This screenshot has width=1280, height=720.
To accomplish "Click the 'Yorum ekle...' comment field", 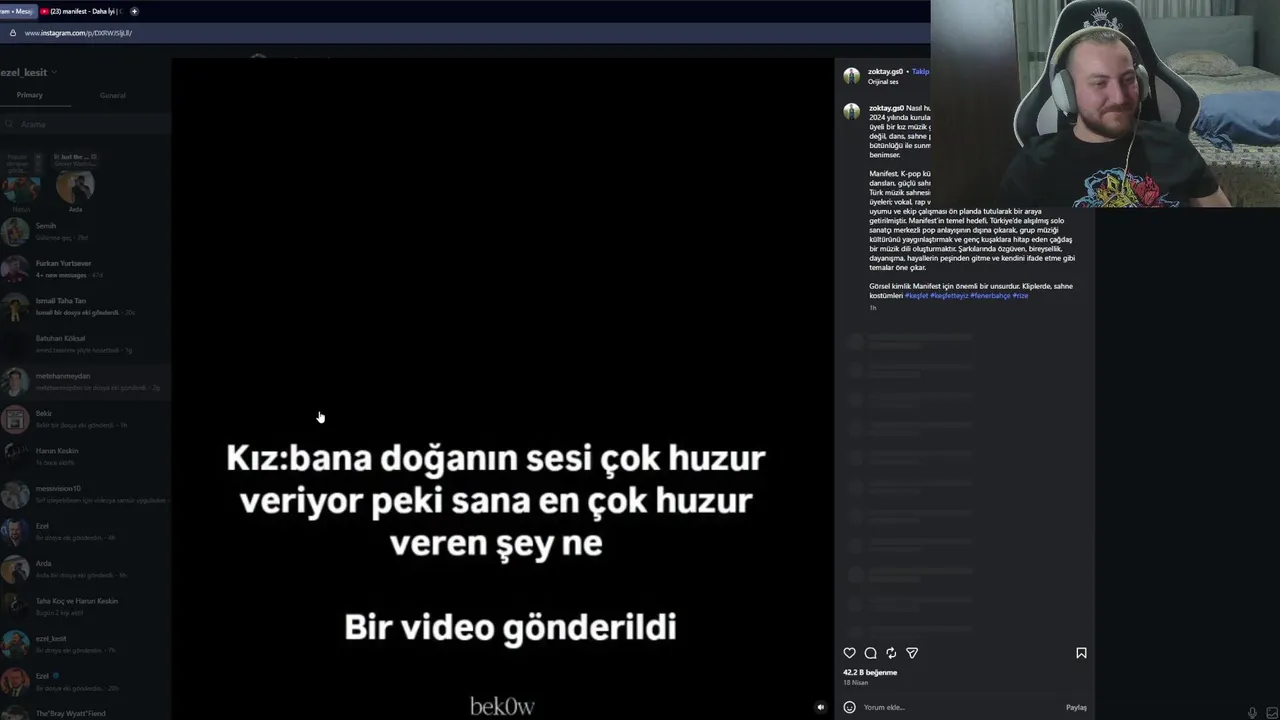I will click(x=960, y=707).
